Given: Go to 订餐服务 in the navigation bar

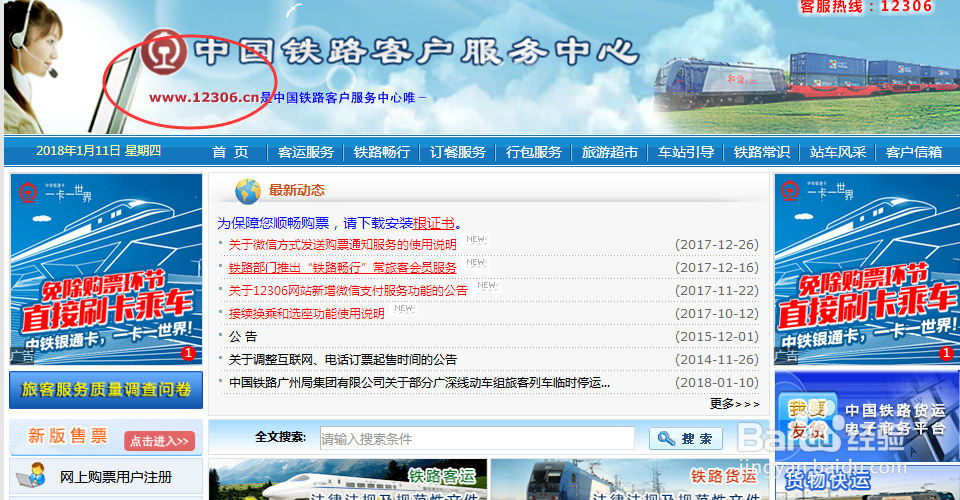Looking at the screenshot, I should point(457,152).
